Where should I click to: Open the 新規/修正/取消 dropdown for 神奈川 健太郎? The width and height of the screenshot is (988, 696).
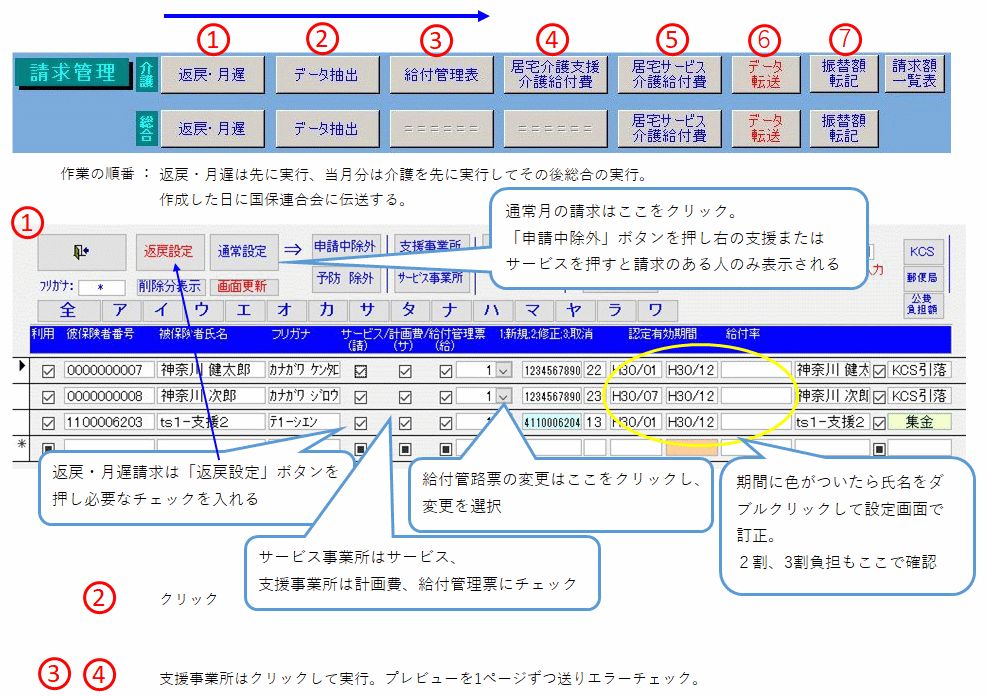[504, 371]
